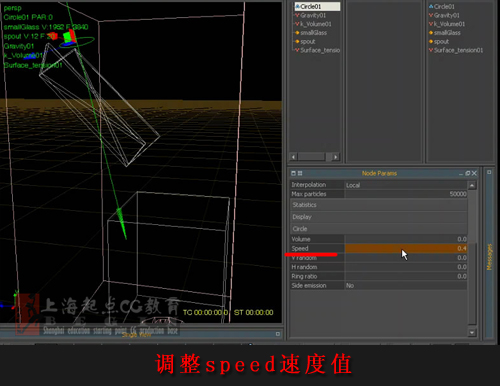
Task: Open the Interpolation dropdown showing Local
Action: pos(406,185)
